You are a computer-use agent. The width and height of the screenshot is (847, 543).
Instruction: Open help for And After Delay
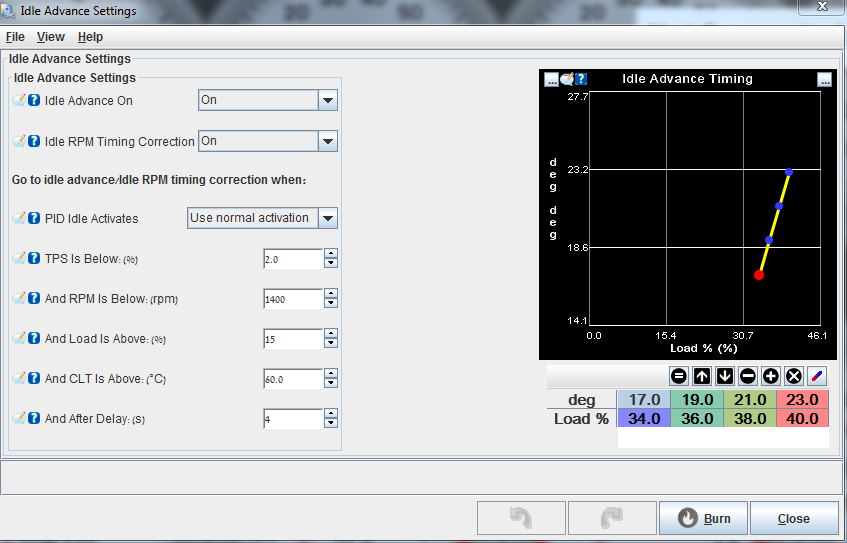click(x=33, y=418)
